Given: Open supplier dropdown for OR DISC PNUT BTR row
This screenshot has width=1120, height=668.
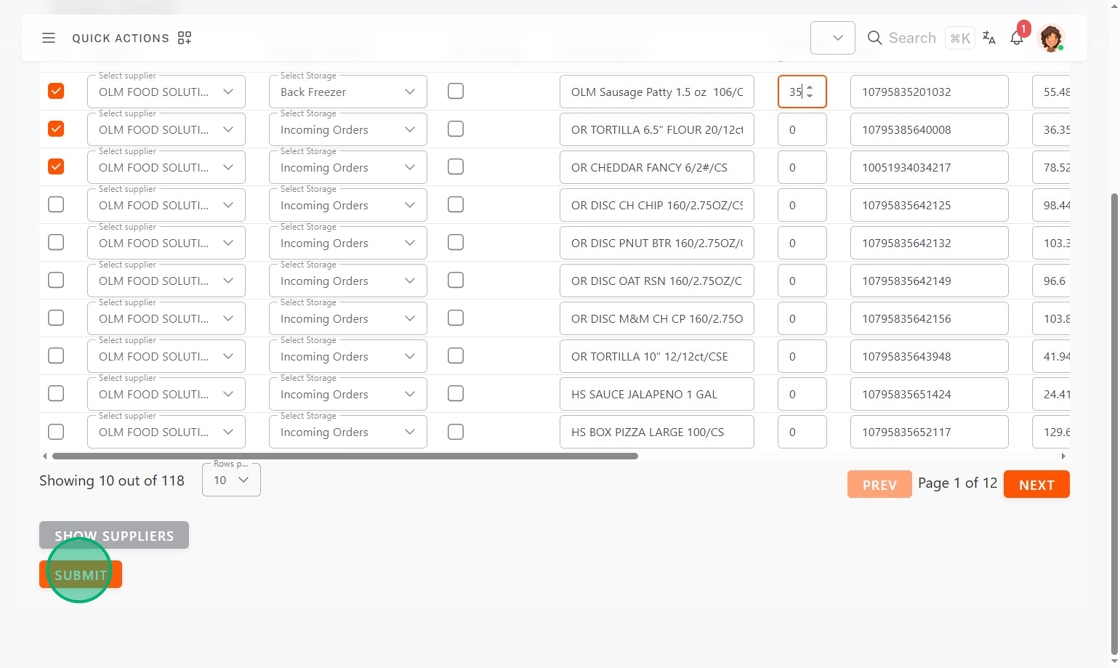Looking at the screenshot, I should coord(166,243).
